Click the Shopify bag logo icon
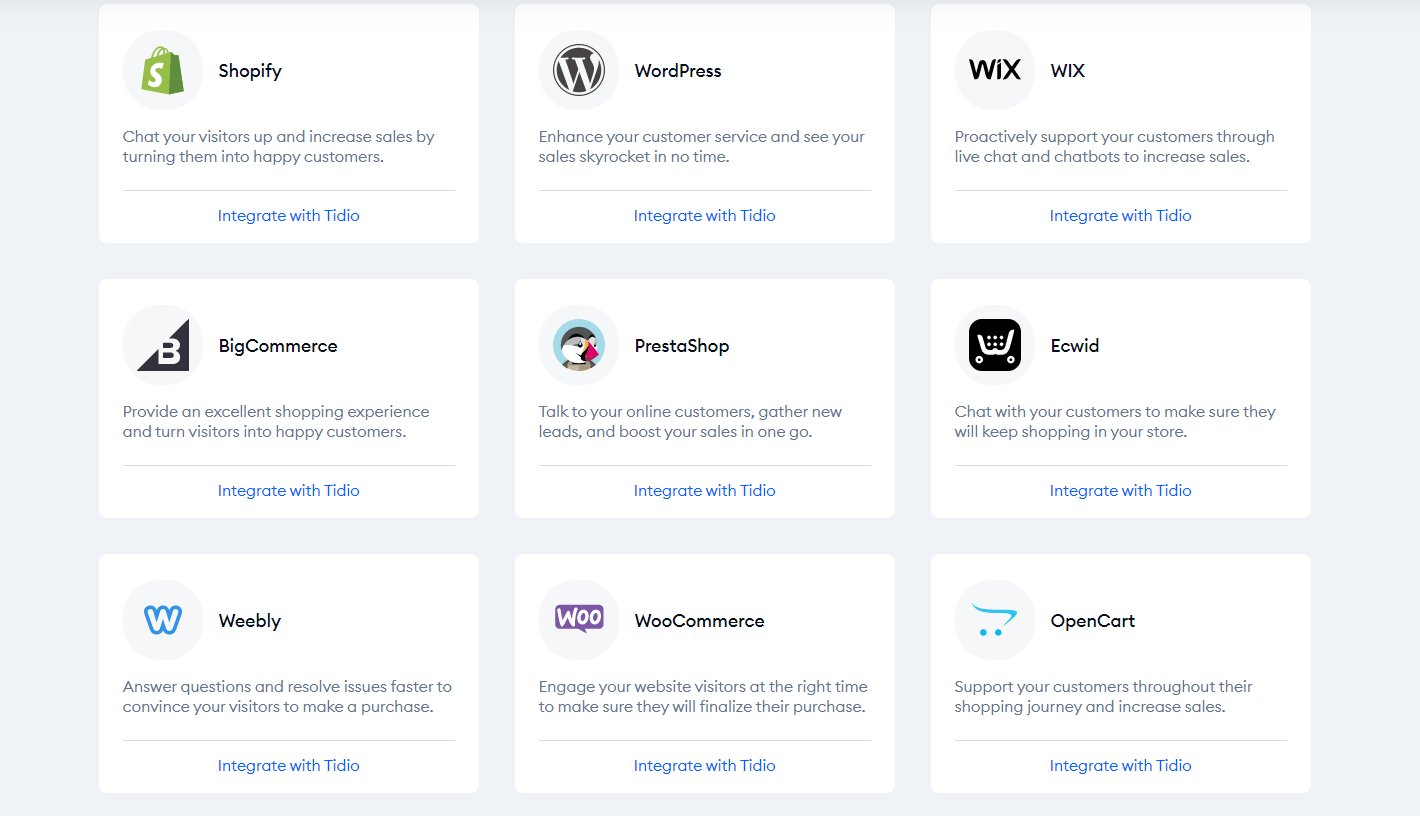1420x816 pixels. coord(163,70)
